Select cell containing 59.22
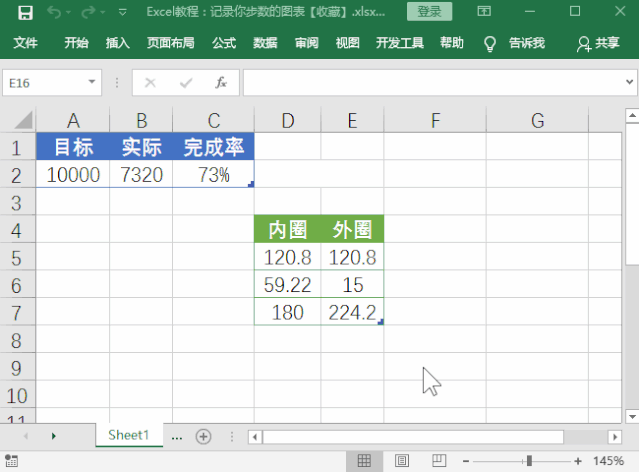The width and height of the screenshot is (639, 472). click(x=288, y=285)
